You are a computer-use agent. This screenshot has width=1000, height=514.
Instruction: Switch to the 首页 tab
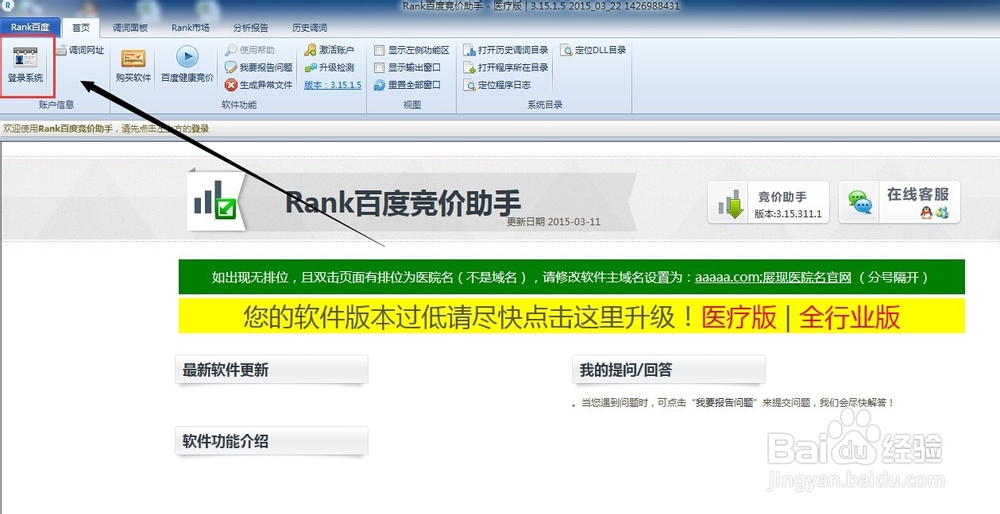81,27
